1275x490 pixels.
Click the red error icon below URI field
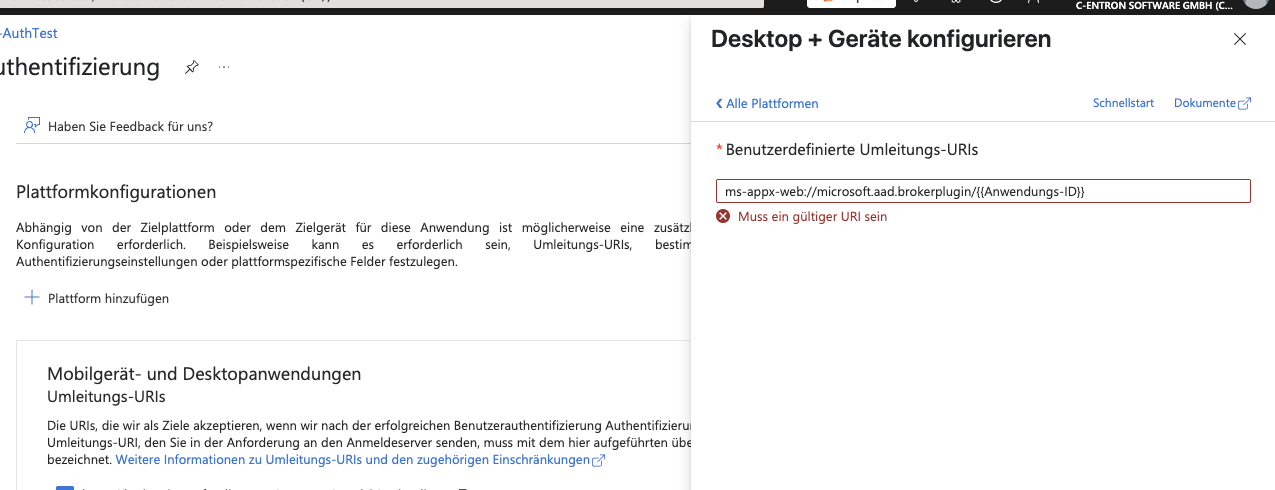723,217
